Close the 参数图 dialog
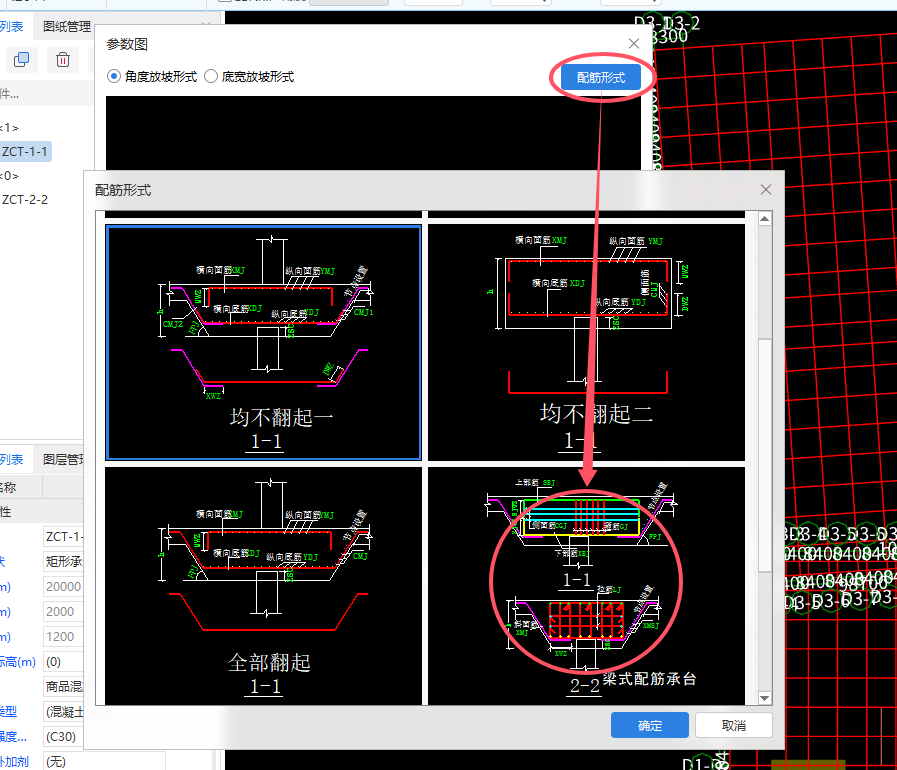The height and width of the screenshot is (770, 897). 634,43
